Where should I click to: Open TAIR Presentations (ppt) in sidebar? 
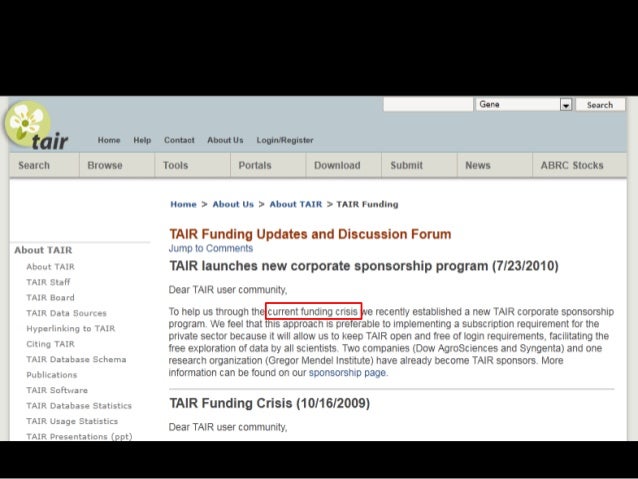pos(79,436)
